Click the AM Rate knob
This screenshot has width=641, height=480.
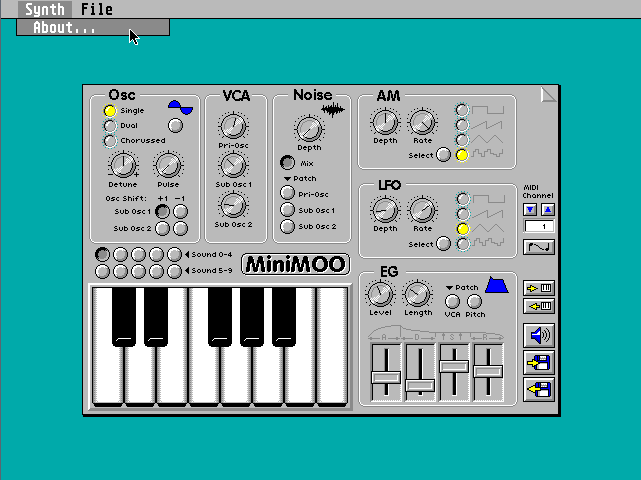tap(422, 122)
